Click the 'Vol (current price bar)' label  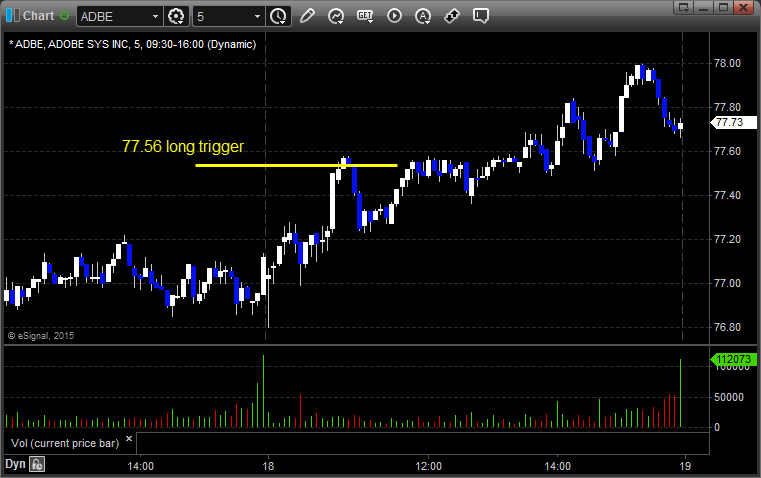coord(65,443)
